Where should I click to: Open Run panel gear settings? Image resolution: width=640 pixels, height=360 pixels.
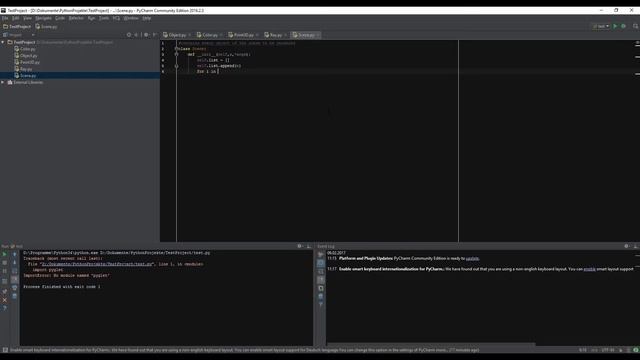click(x=300, y=246)
